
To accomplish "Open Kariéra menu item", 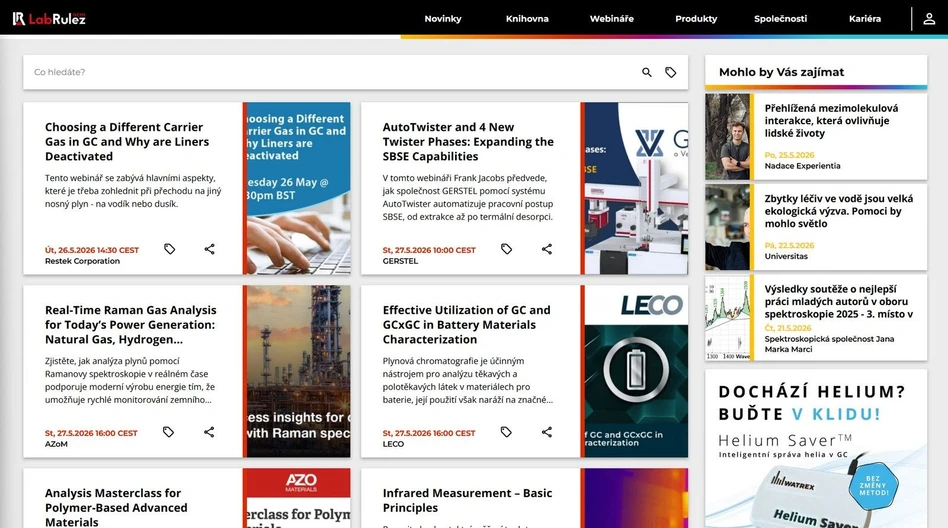I will (x=865, y=19).
